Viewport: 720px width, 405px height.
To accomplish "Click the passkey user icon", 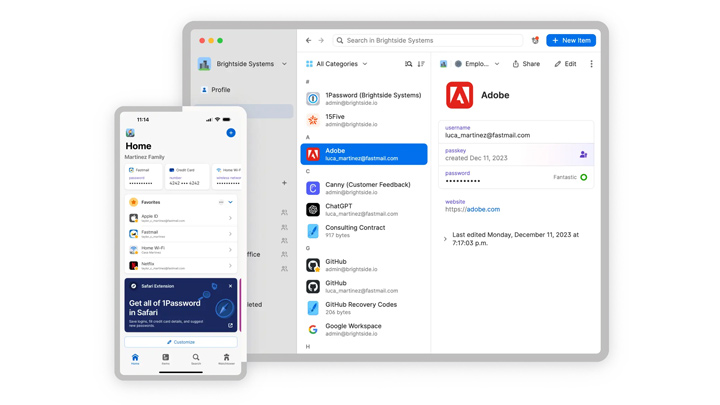I will coord(583,154).
